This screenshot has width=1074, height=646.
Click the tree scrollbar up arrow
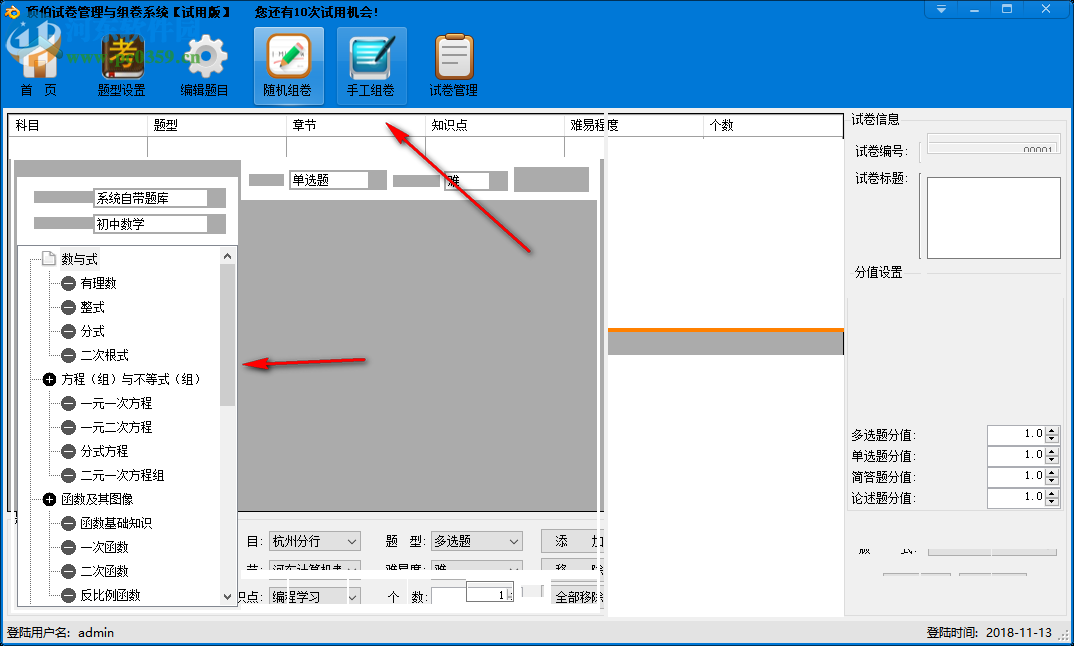point(227,256)
